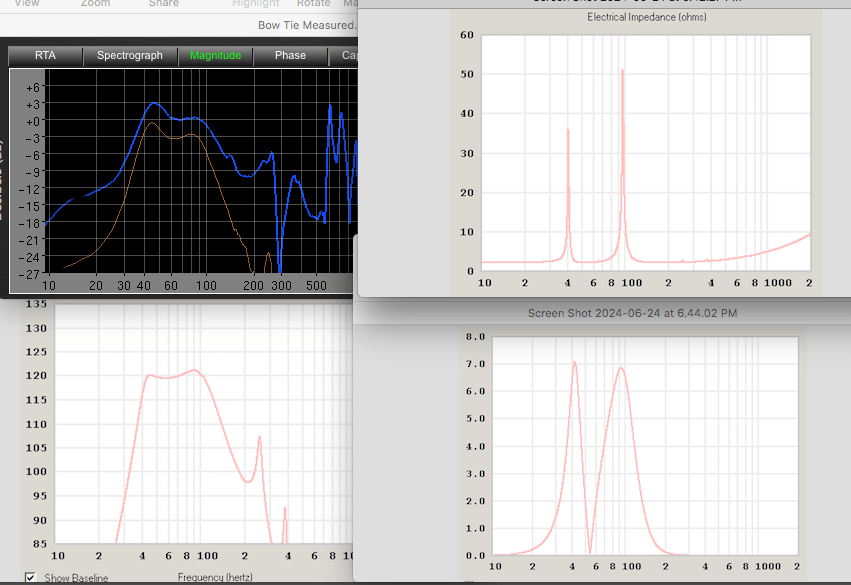851x585 pixels.
Task: Click the greyed Highlight toolbar item
Action: coord(256,3)
